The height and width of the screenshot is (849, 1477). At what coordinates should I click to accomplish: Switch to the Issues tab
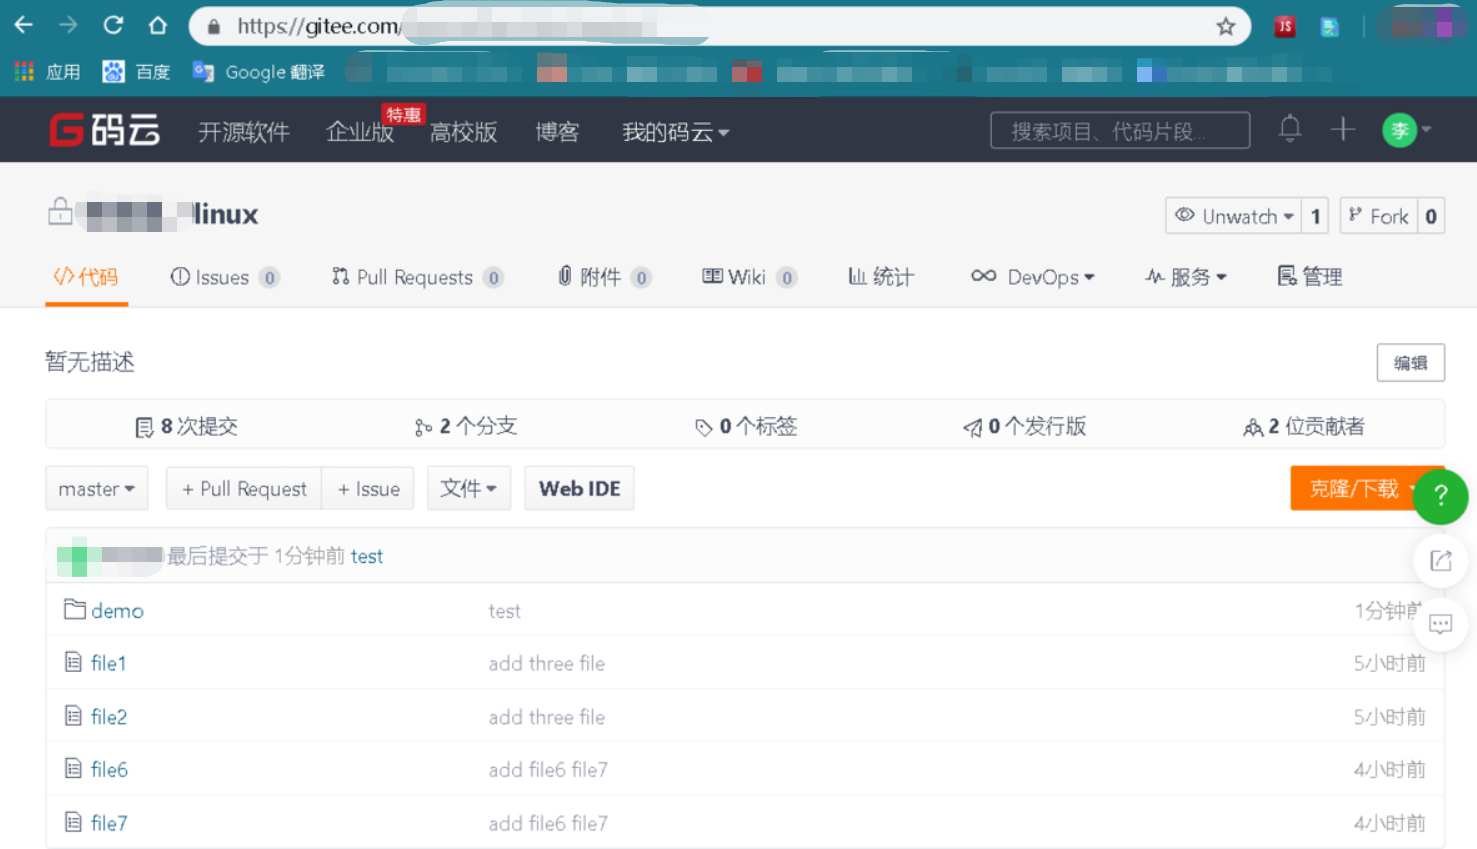tap(225, 277)
